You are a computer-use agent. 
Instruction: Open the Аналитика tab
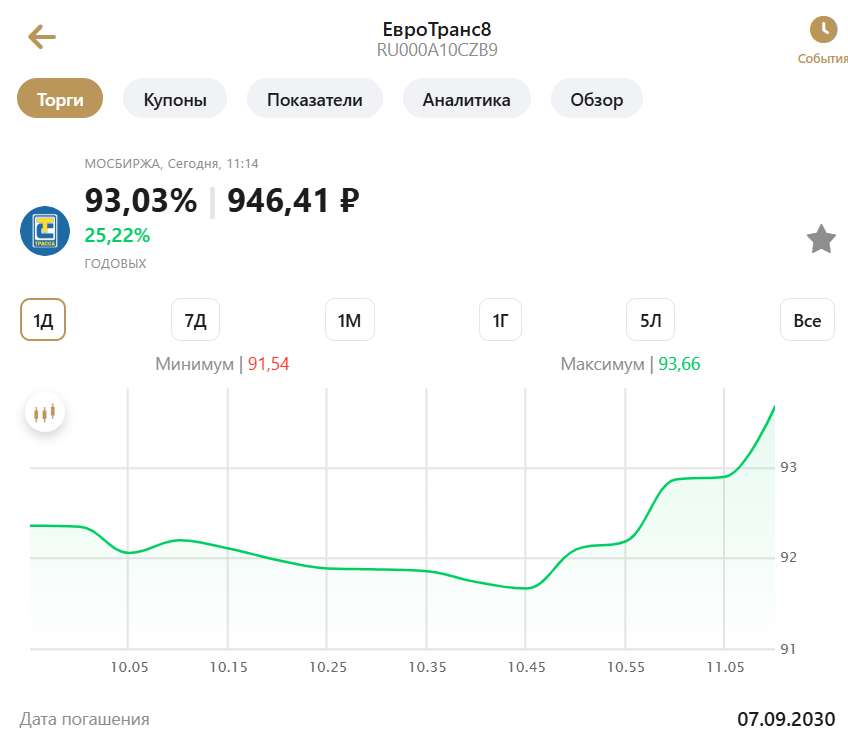[x=467, y=98]
